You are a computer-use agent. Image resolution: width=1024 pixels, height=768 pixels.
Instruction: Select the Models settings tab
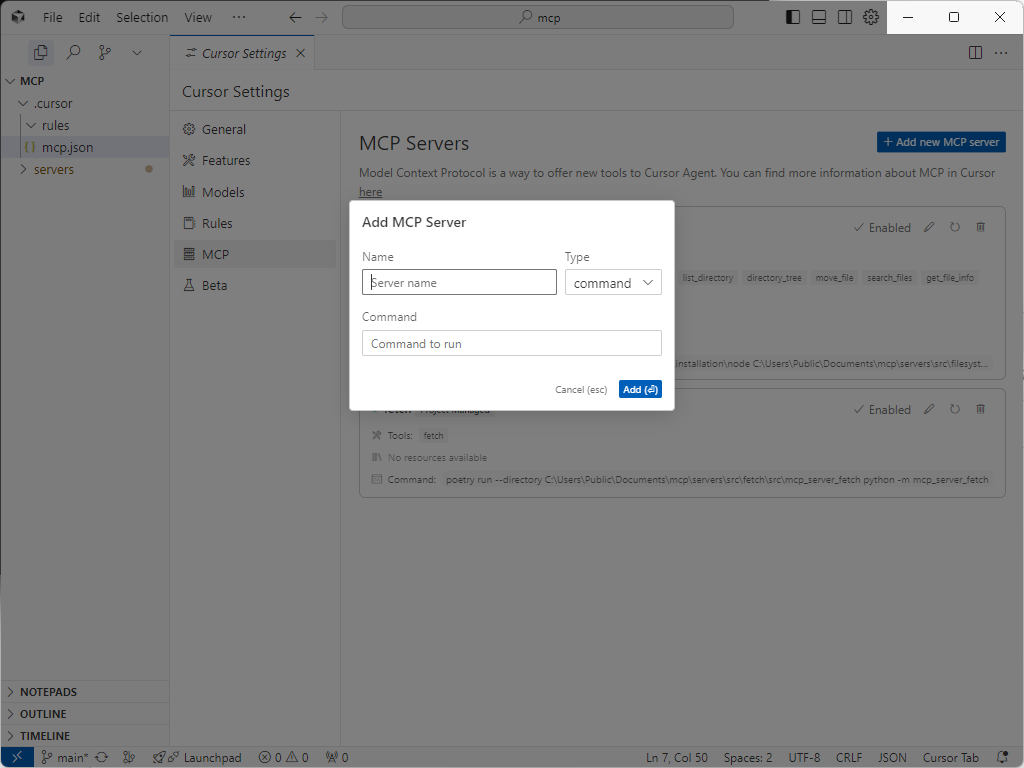[222, 192]
